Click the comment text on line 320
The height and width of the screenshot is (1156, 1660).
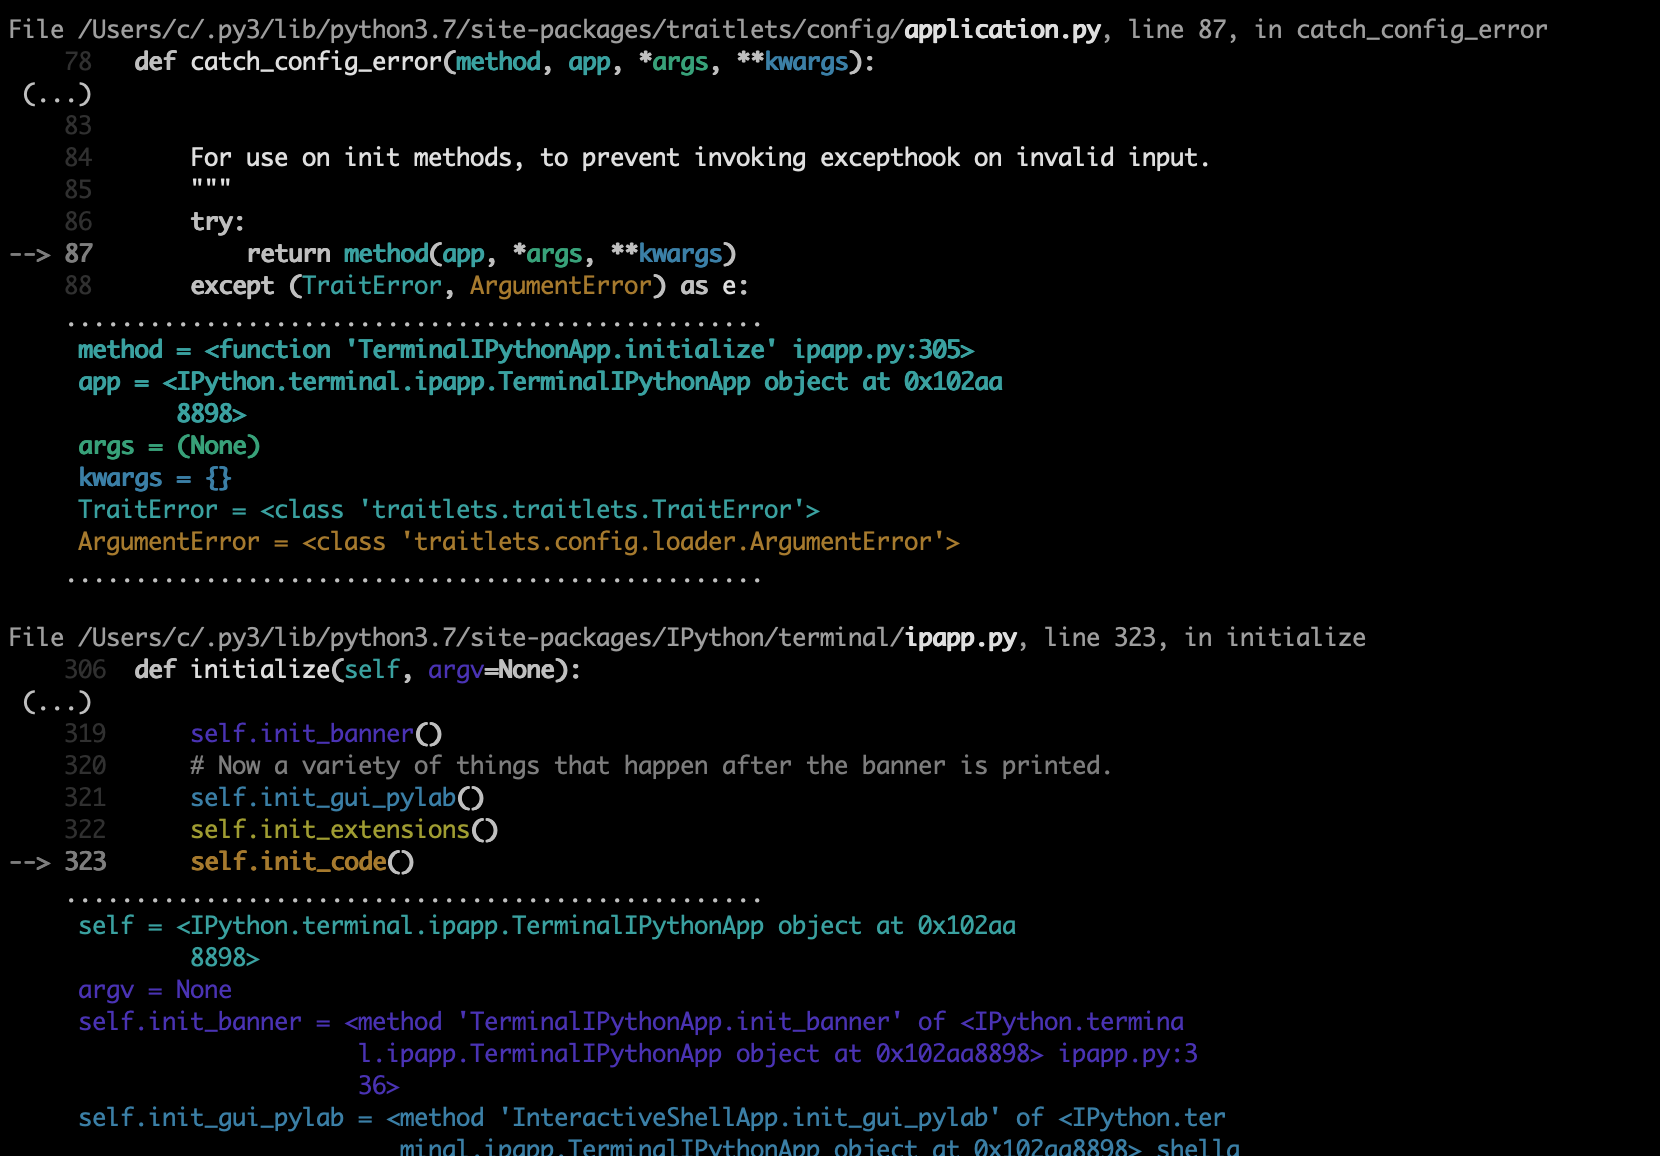(x=650, y=766)
